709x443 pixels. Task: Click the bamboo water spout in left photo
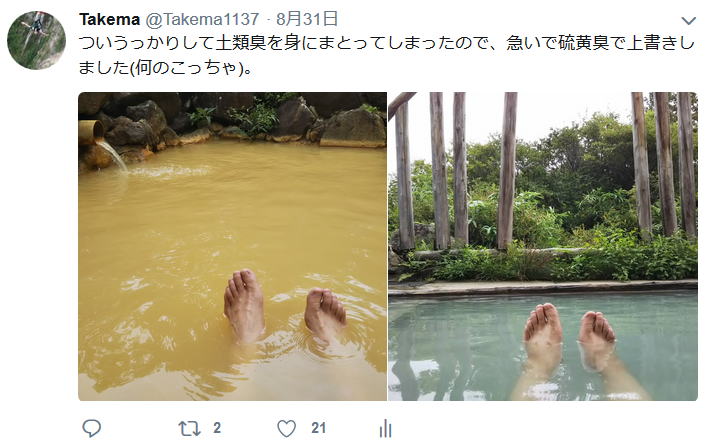tap(91, 132)
